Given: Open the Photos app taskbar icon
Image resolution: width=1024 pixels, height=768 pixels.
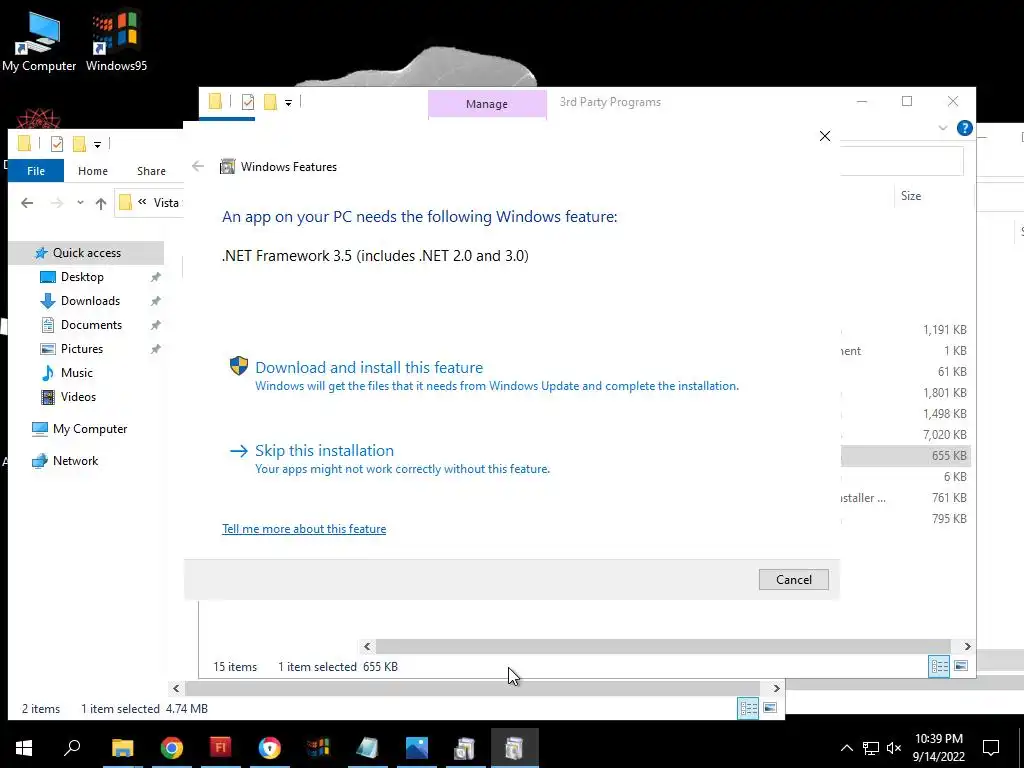Looking at the screenshot, I should pyautogui.click(x=416, y=748).
